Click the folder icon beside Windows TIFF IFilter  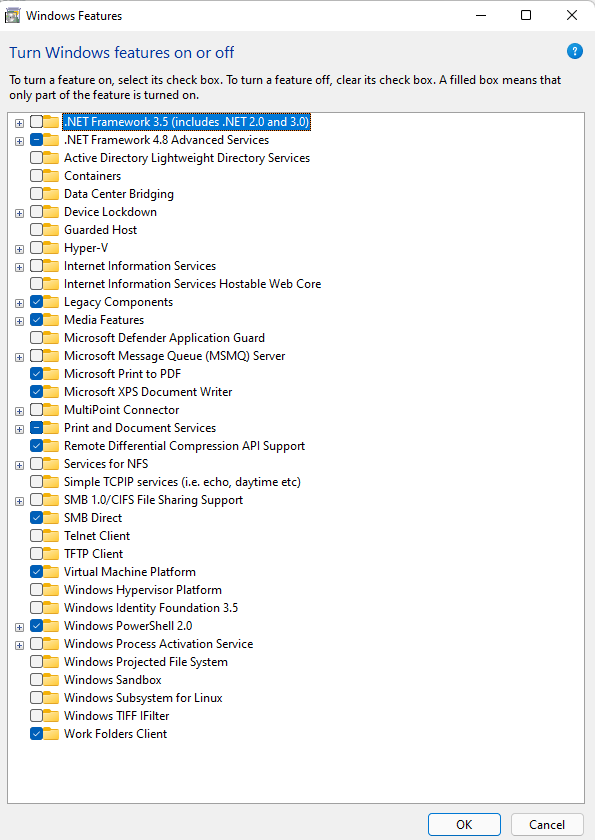click(51, 716)
